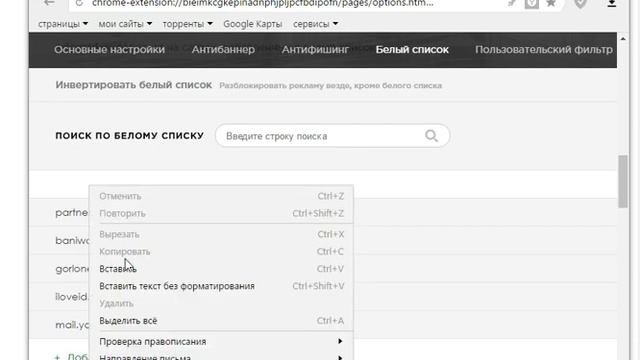640x360 pixels.
Task: Open the Антифишинг tab
Action: pos(315,50)
